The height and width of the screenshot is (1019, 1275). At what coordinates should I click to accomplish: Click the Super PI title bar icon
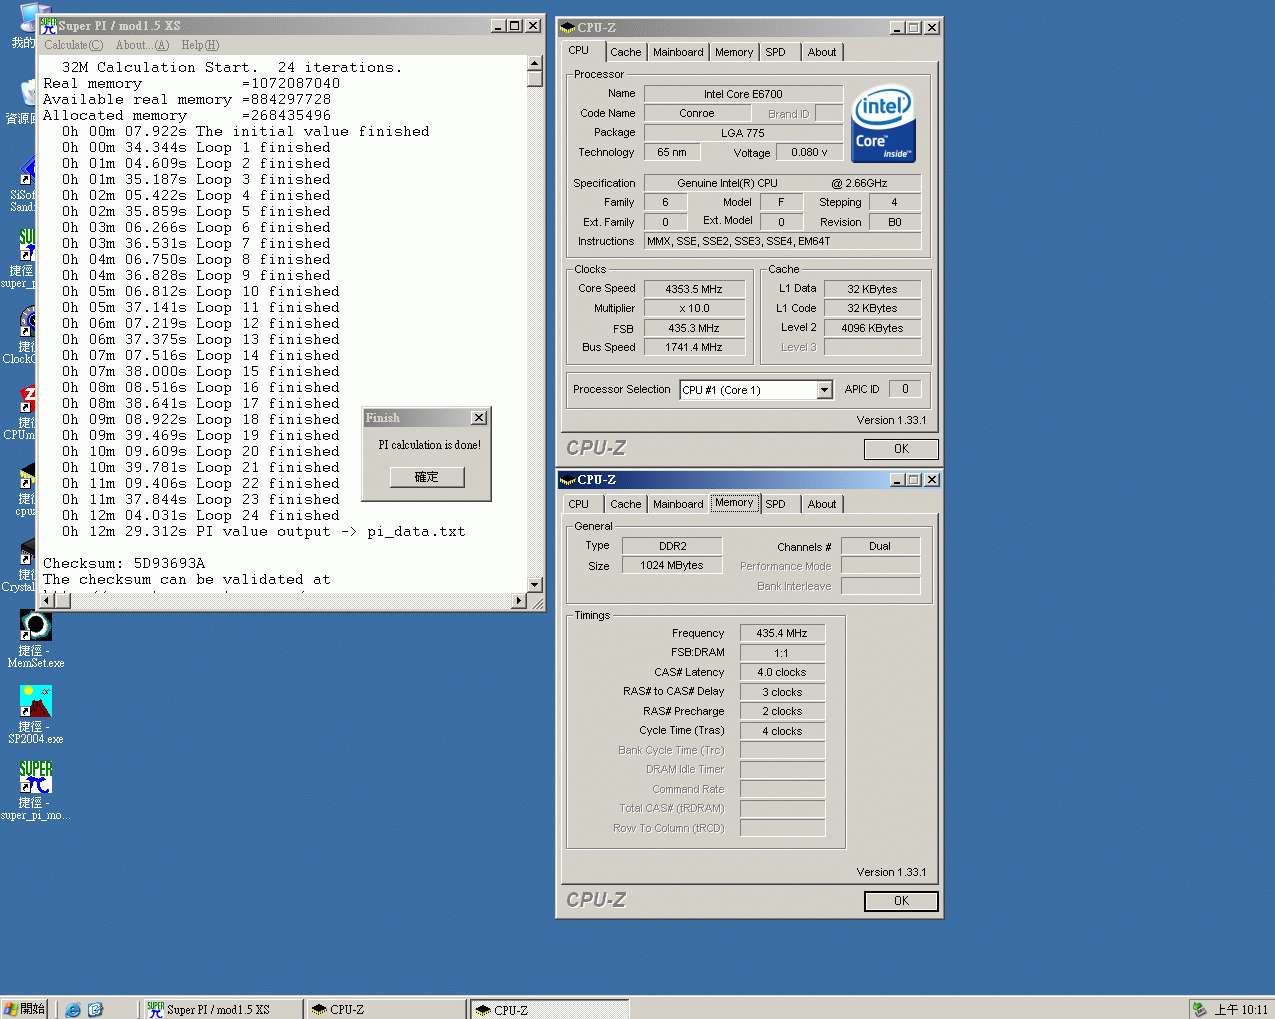tap(48, 26)
